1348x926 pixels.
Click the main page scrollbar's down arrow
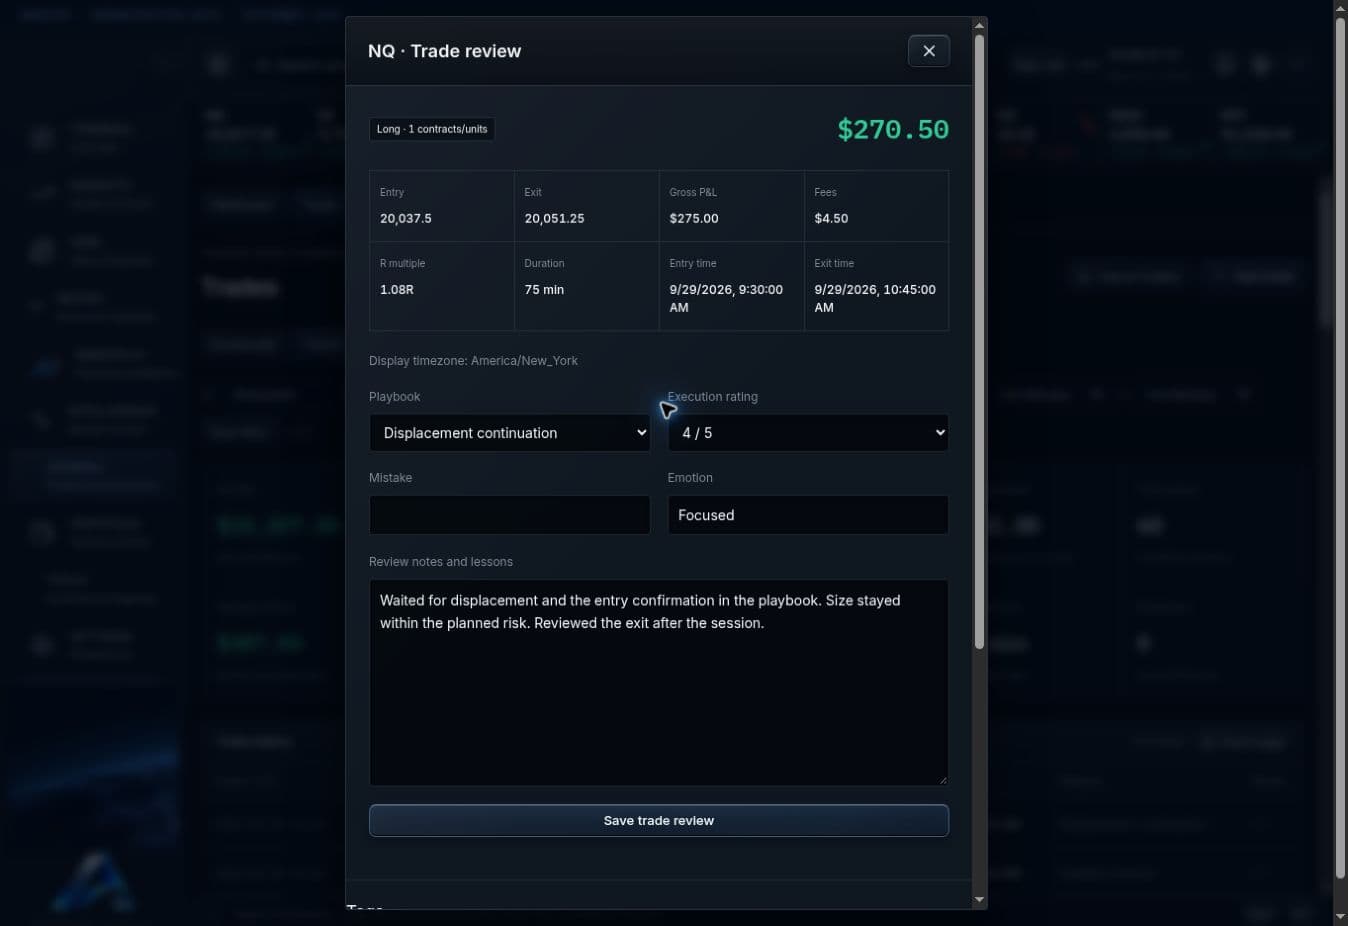coord(1340,917)
